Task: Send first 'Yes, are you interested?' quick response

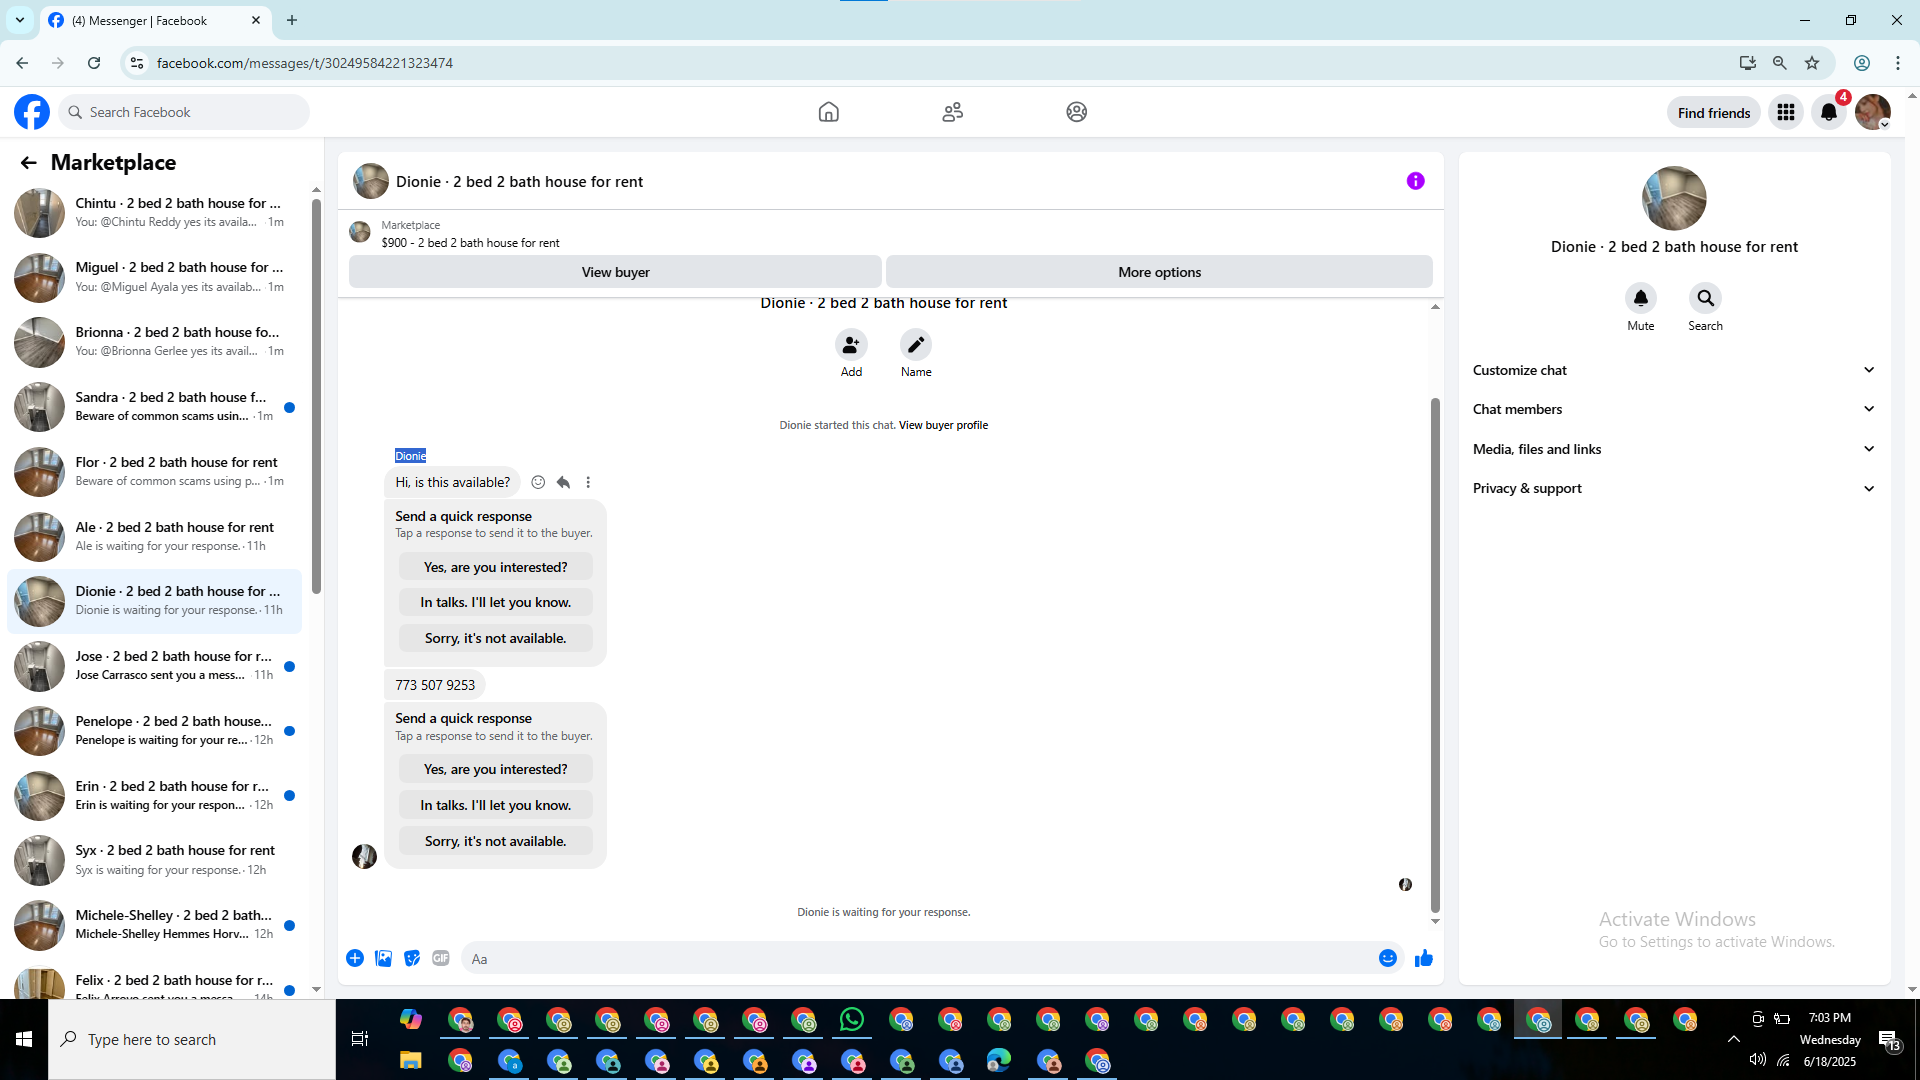Action: 495,567
